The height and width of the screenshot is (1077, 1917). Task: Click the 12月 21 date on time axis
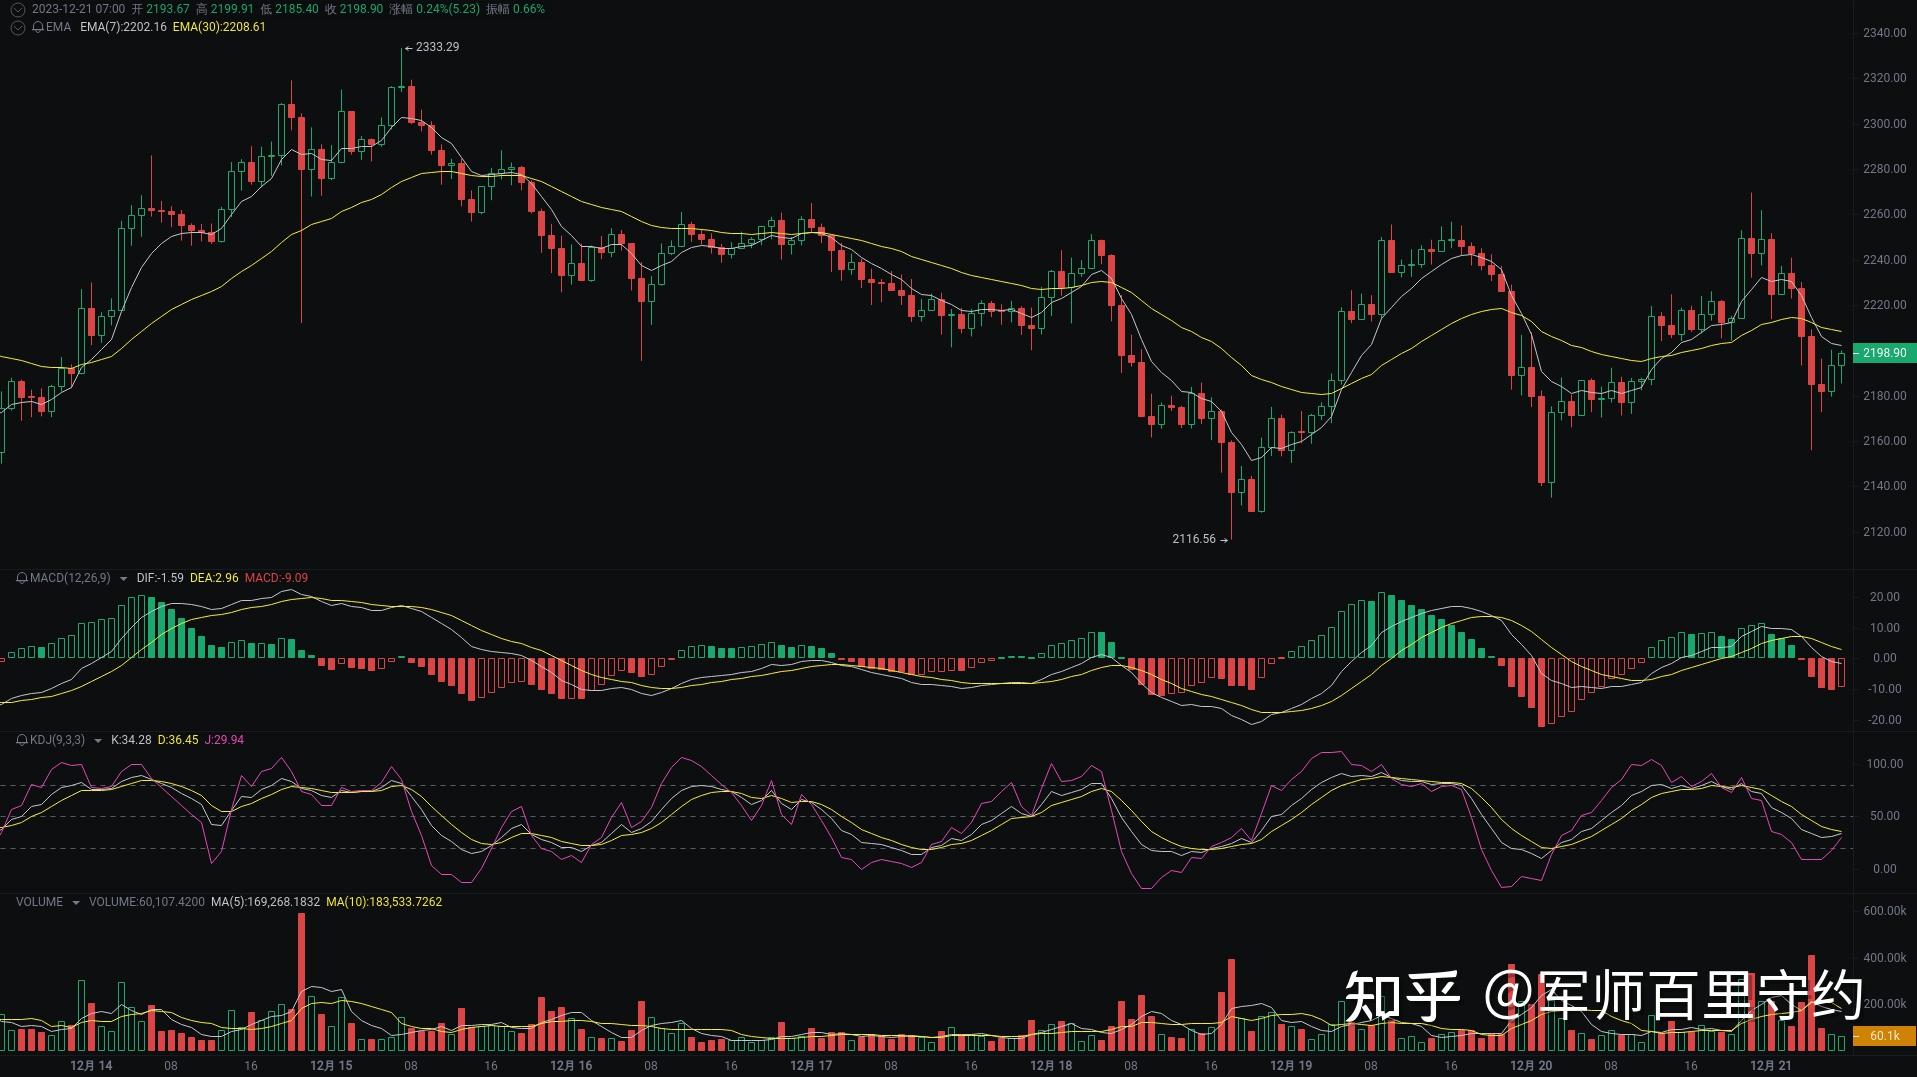(x=1771, y=1066)
